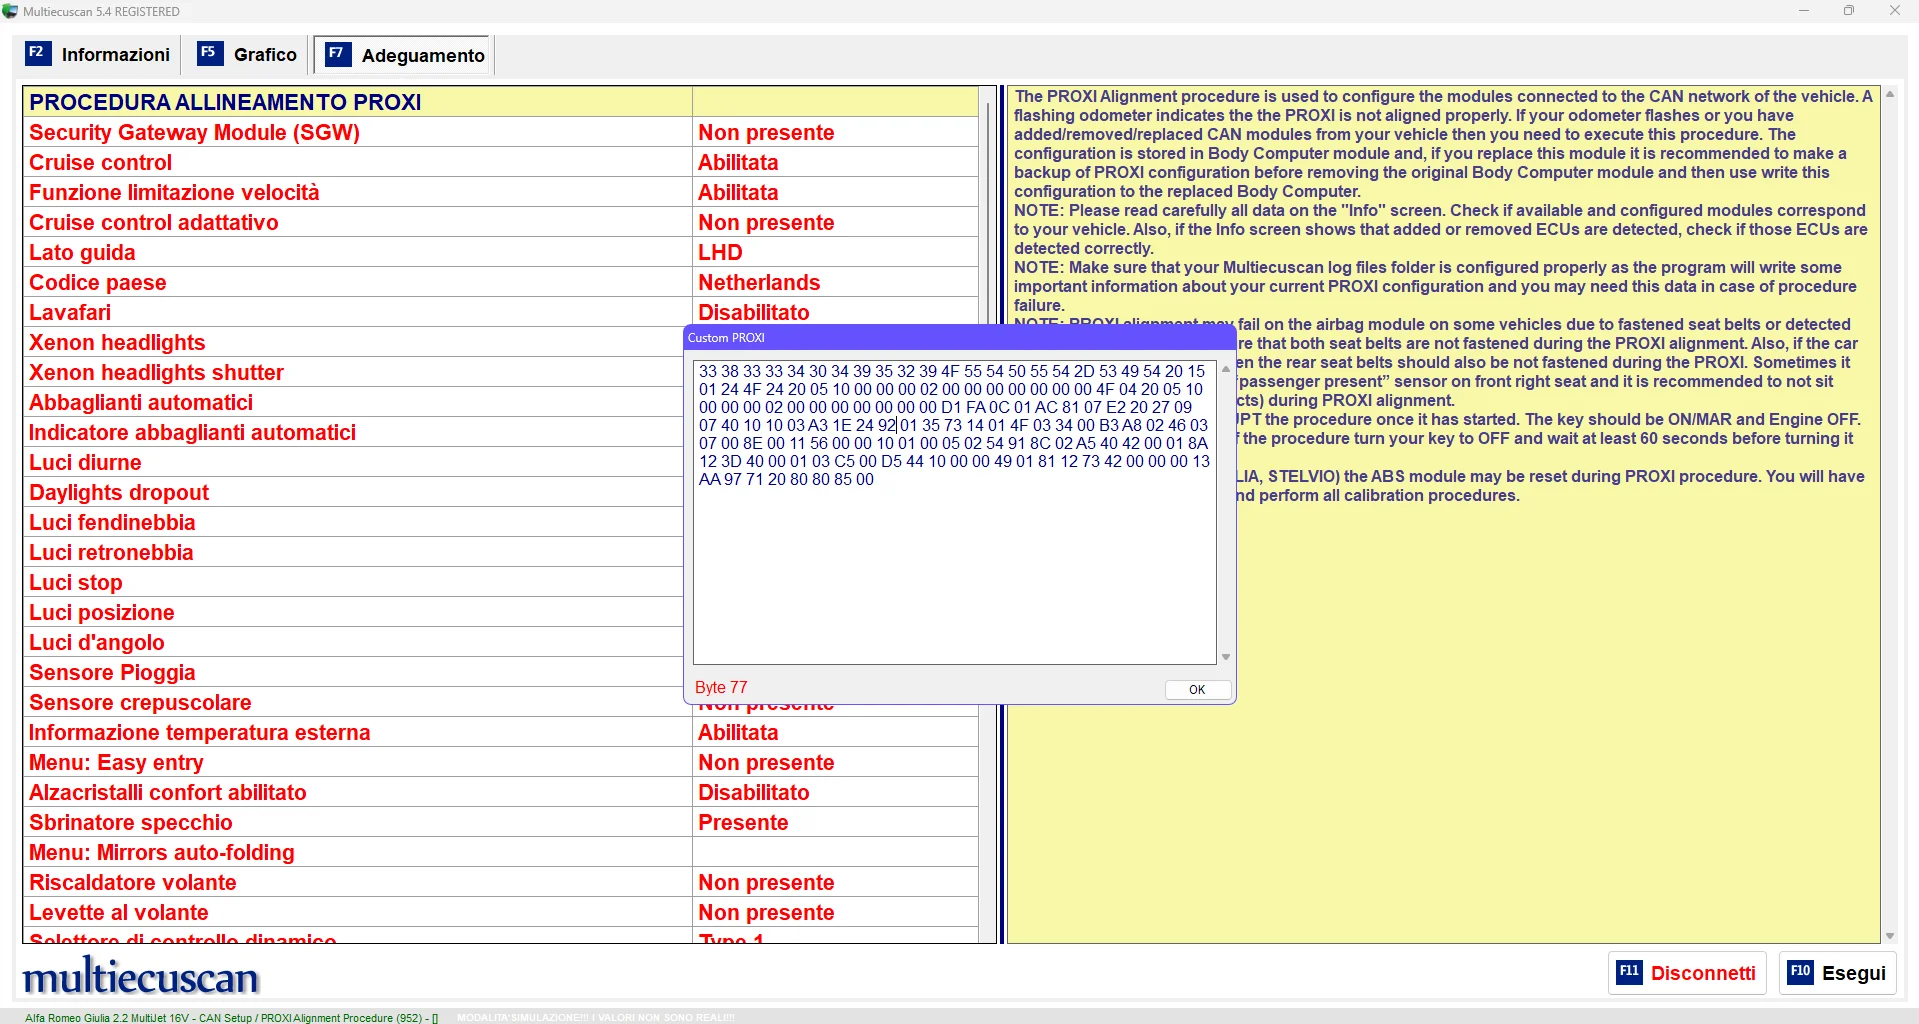Select the Cruise control row
1919x1024 pixels.
coord(500,162)
